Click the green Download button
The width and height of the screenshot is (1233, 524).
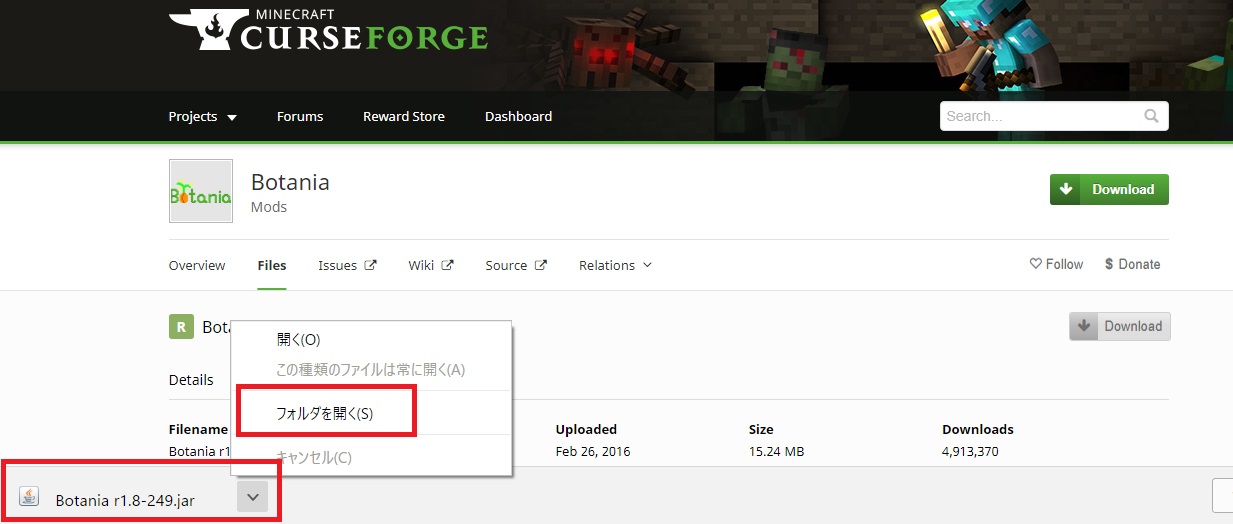(1109, 189)
